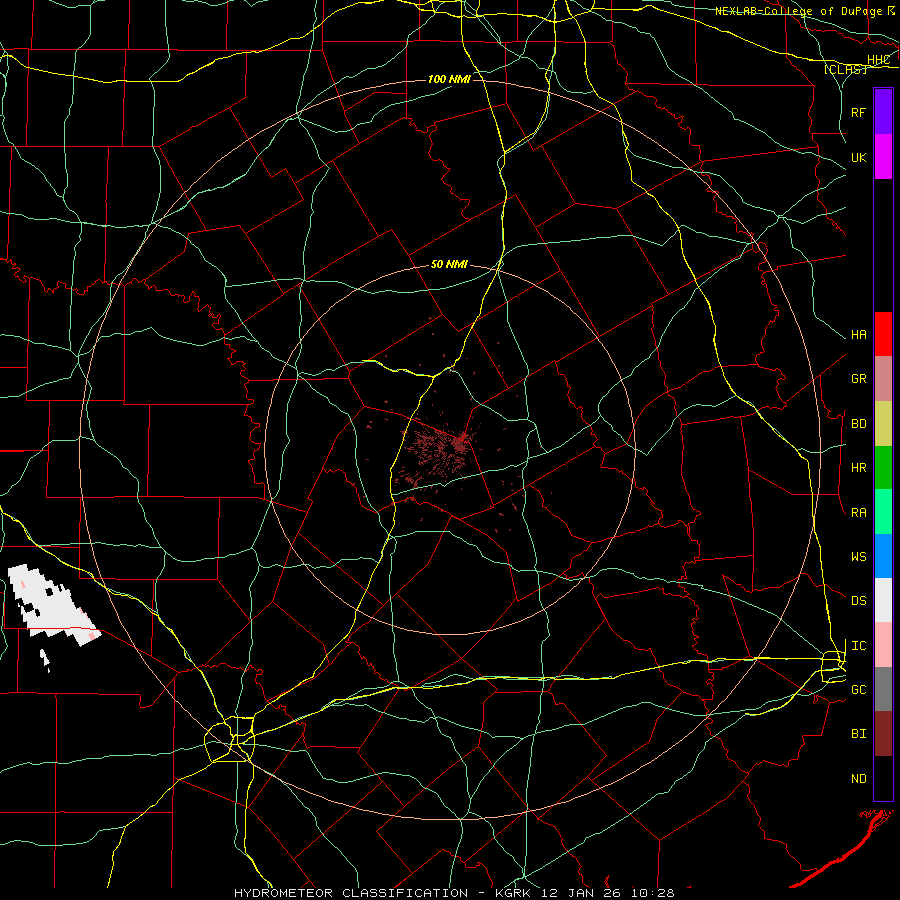Click the ND legend label
This screenshot has height=900, width=900.
pyautogui.click(x=858, y=779)
